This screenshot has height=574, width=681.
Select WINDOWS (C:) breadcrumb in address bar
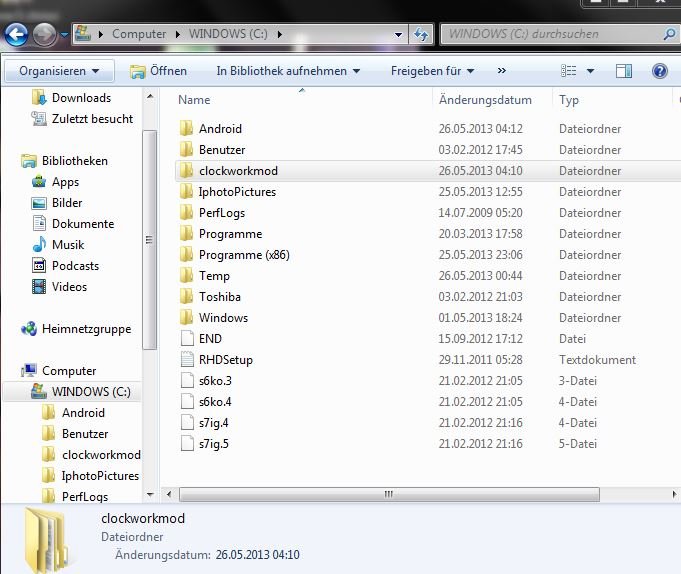pyautogui.click(x=228, y=34)
